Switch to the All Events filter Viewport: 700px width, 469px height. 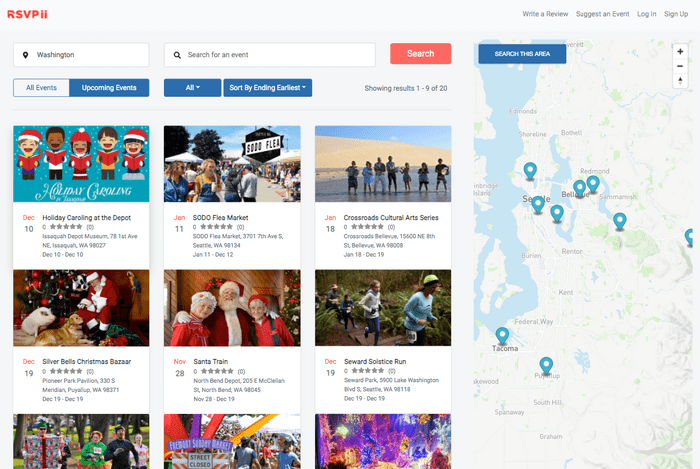point(41,88)
